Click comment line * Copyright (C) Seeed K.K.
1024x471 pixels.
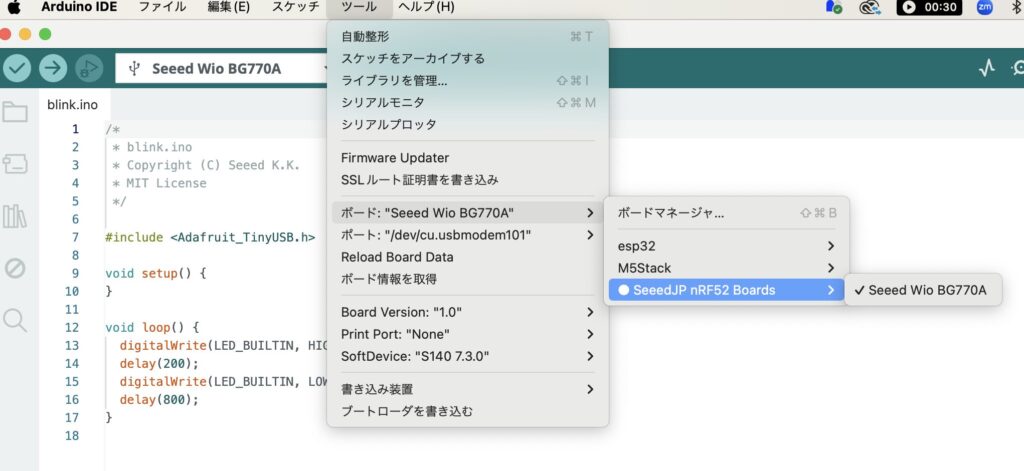point(206,165)
